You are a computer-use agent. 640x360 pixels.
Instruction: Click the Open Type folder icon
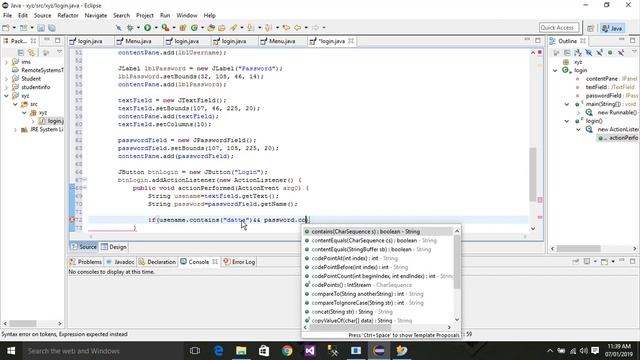click(x=211, y=28)
